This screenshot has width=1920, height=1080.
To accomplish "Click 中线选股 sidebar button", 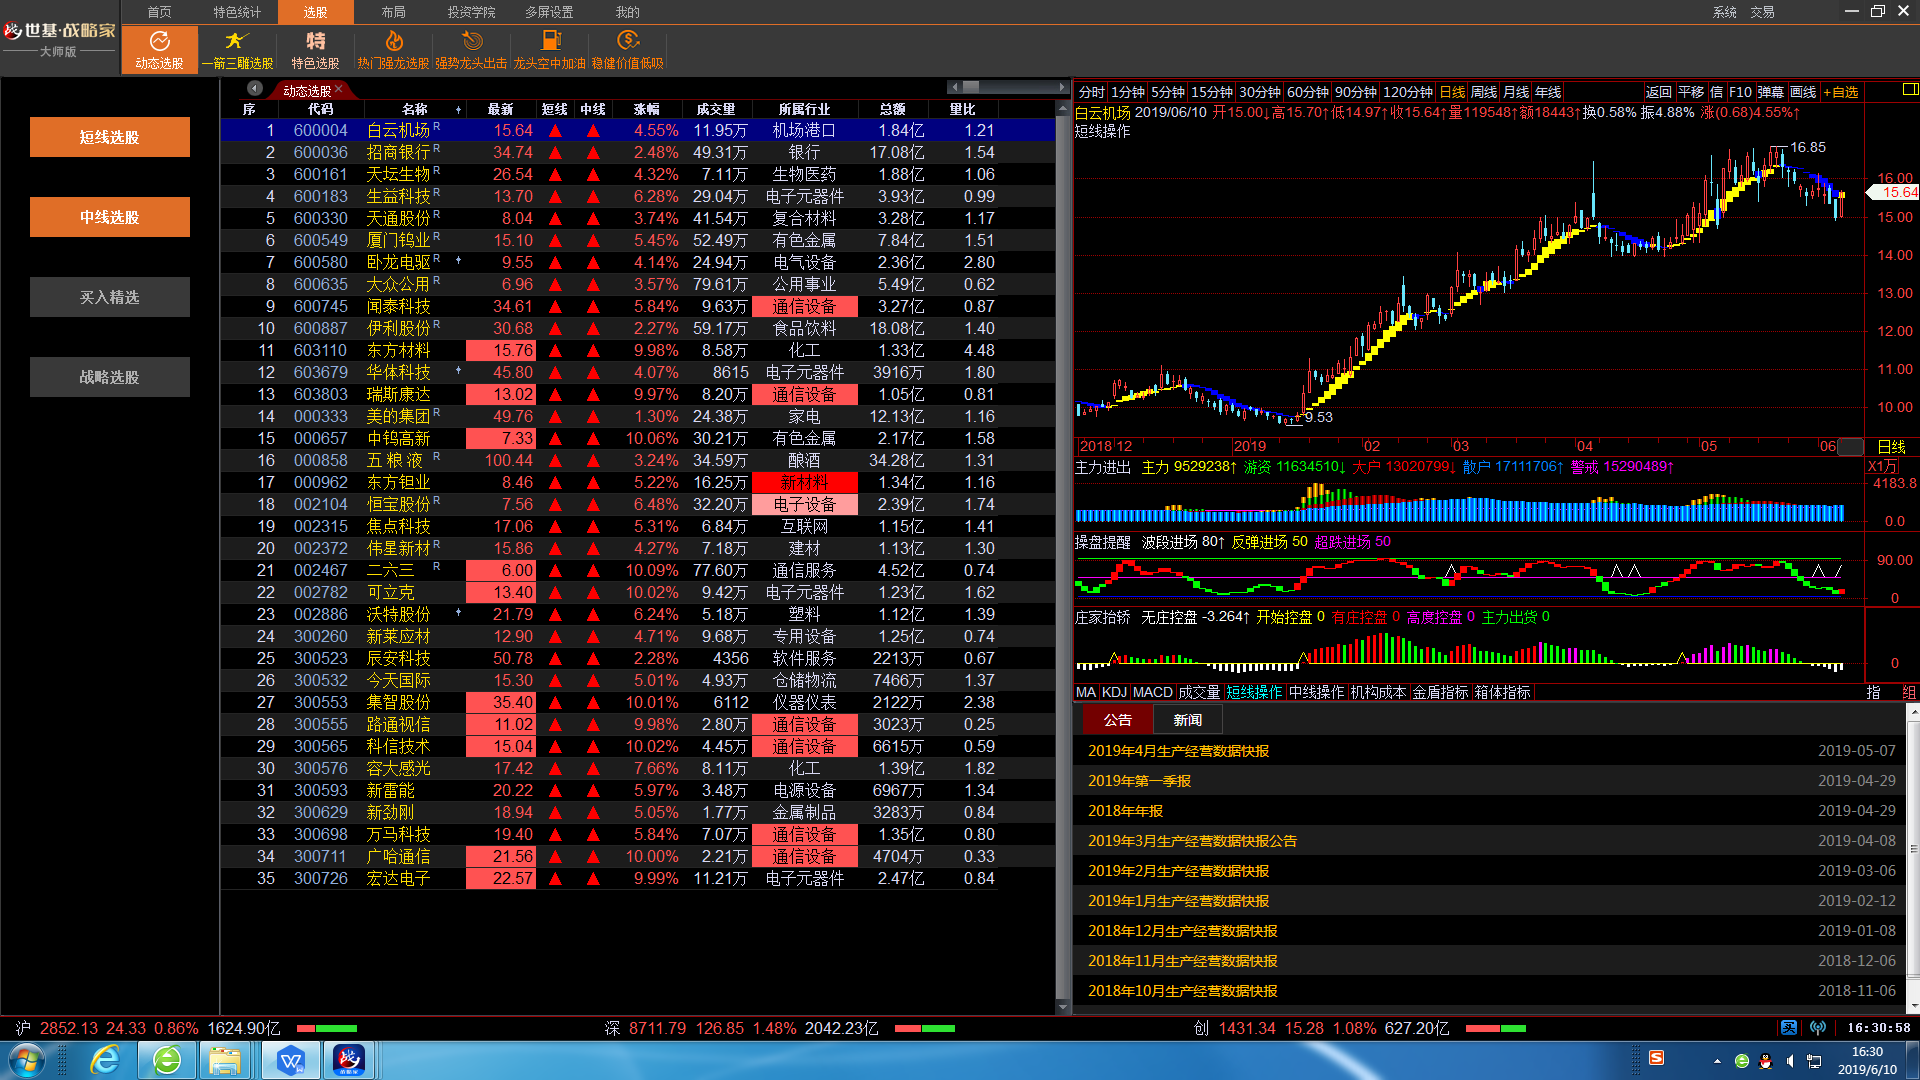I will coord(110,217).
